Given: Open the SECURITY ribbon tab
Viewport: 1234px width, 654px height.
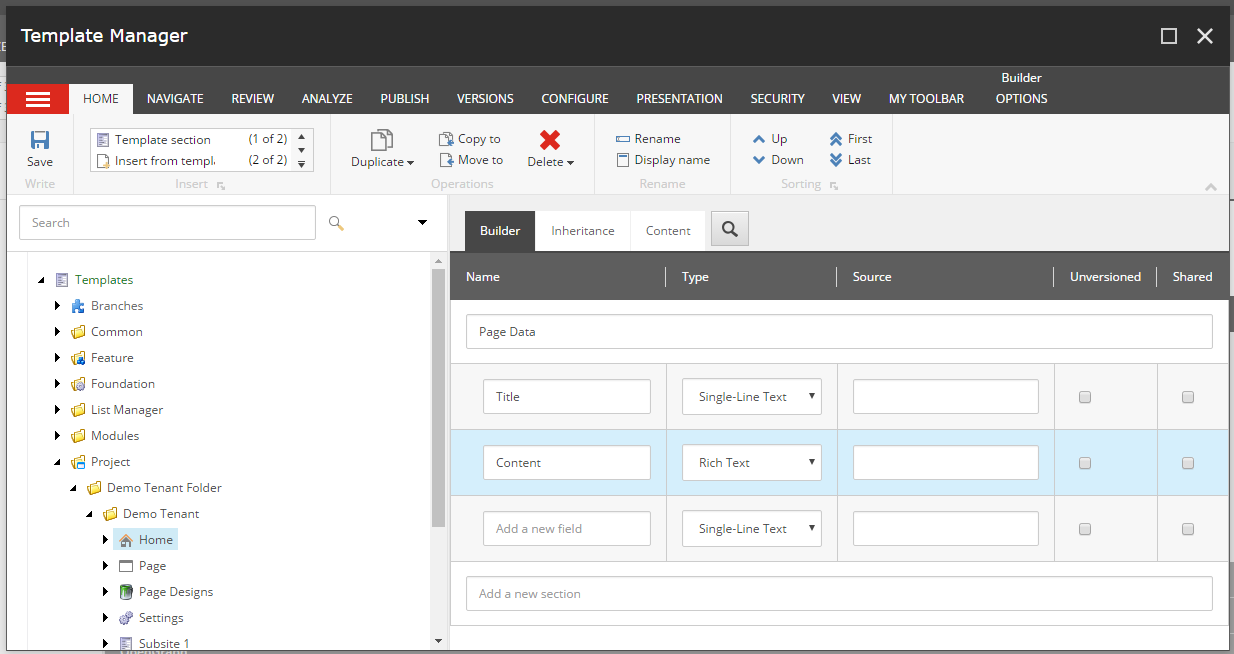Looking at the screenshot, I should [x=778, y=99].
